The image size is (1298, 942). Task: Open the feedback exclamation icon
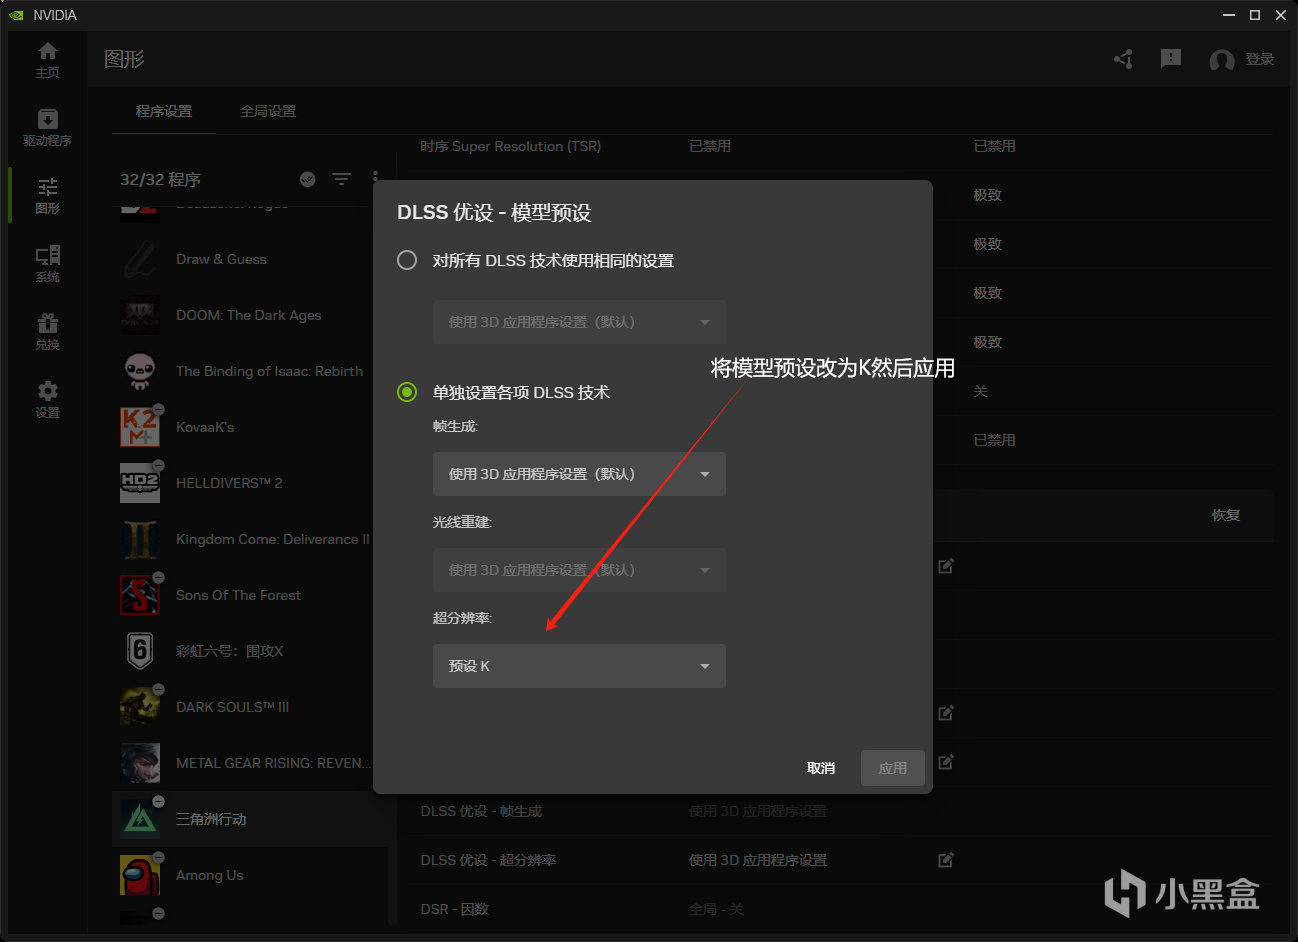1171,59
